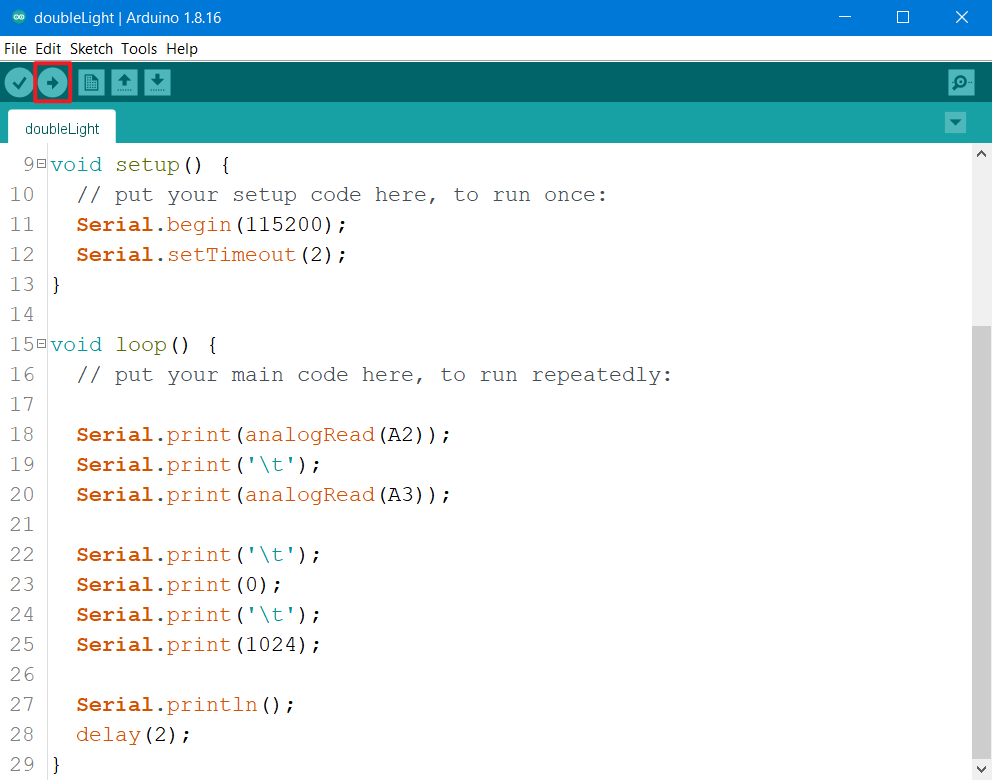The image size is (992, 780).
Task: Open the Help menu
Action: [x=182, y=48]
